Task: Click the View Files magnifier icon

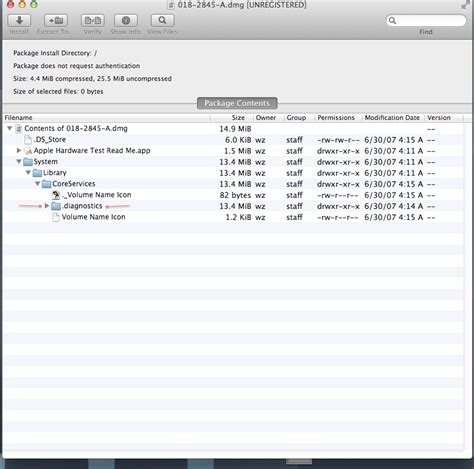Action: 162,21
